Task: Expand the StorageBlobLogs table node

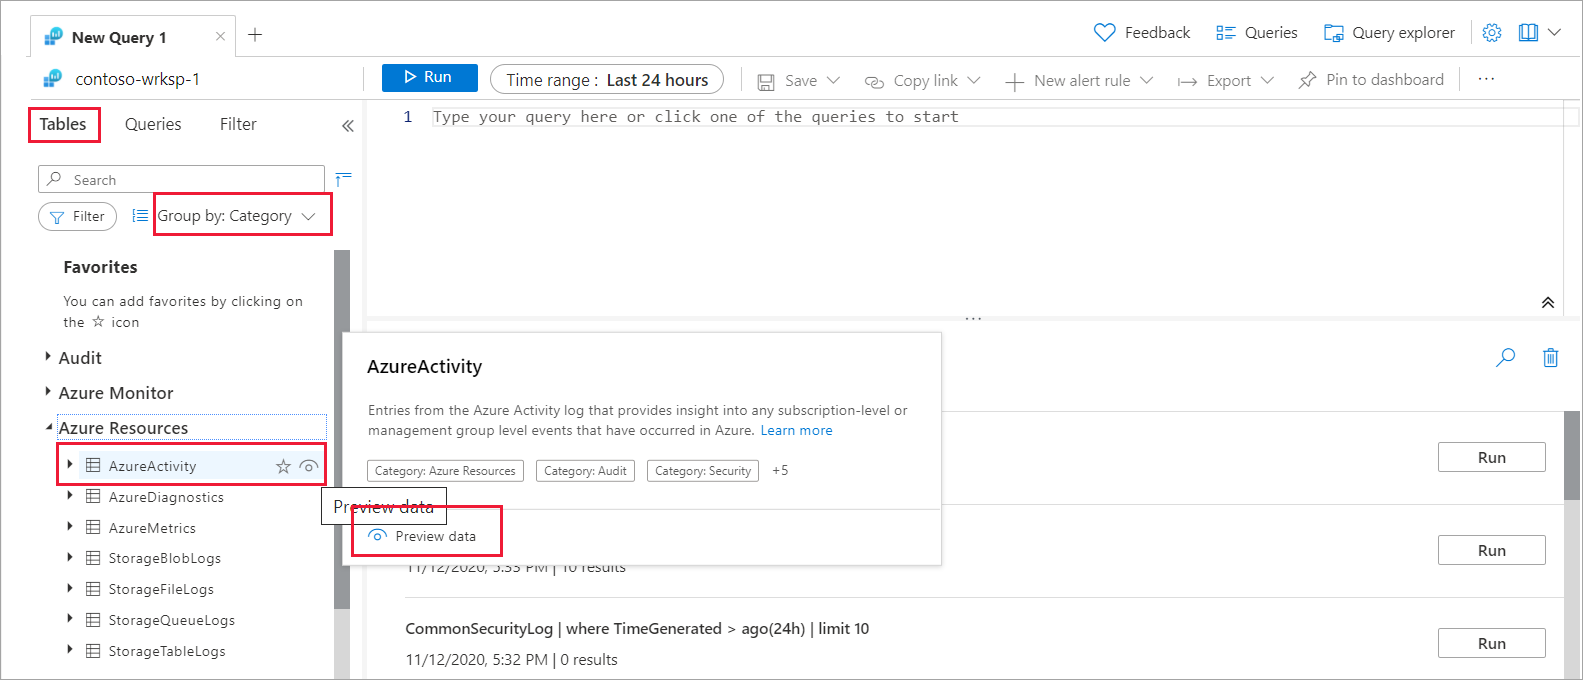Action: (x=69, y=557)
